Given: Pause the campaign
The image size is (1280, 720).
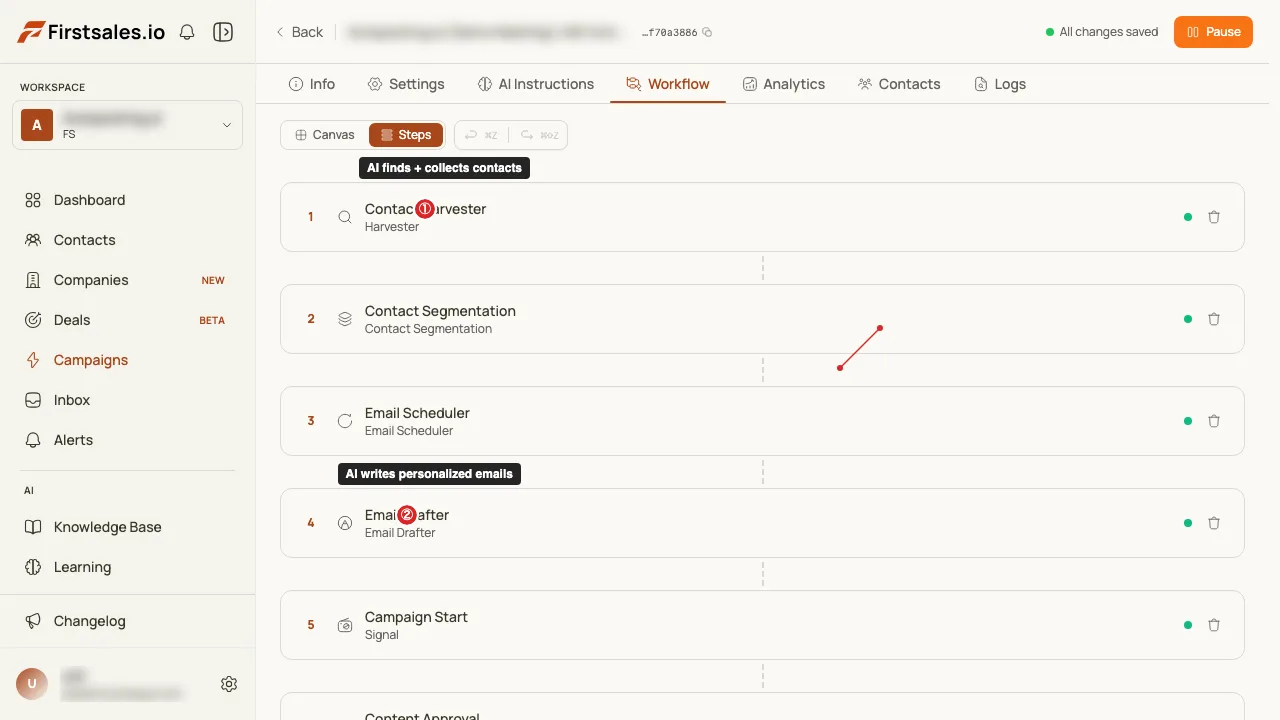Looking at the screenshot, I should point(1213,32).
